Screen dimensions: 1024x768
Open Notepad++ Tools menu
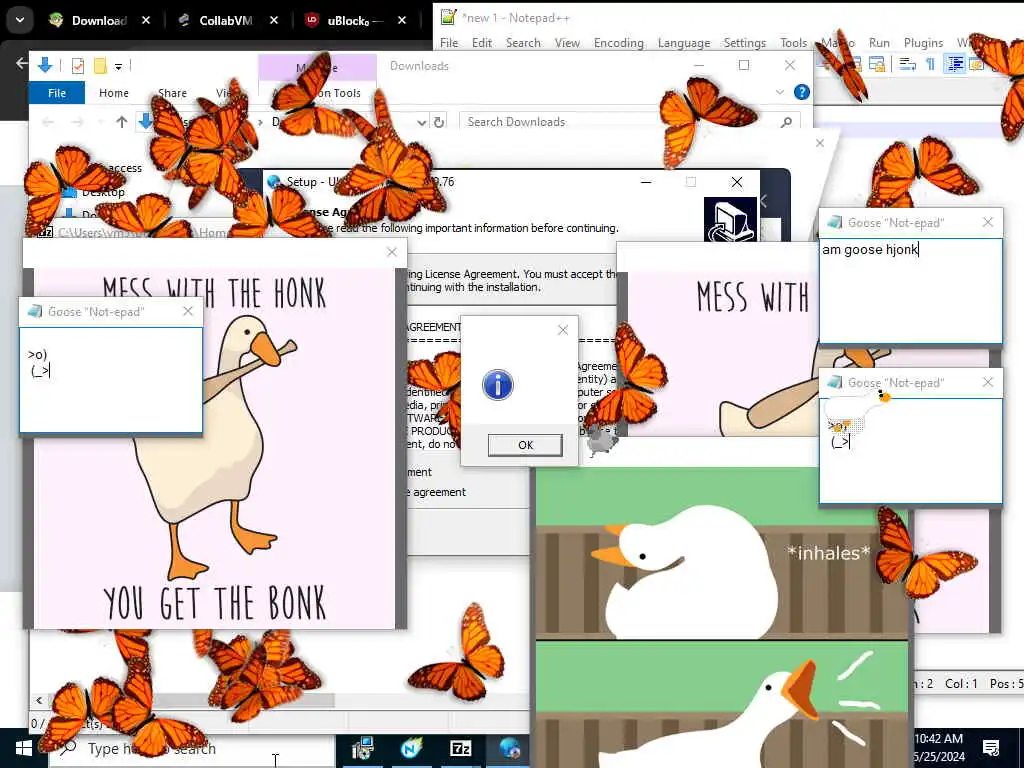(x=793, y=42)
